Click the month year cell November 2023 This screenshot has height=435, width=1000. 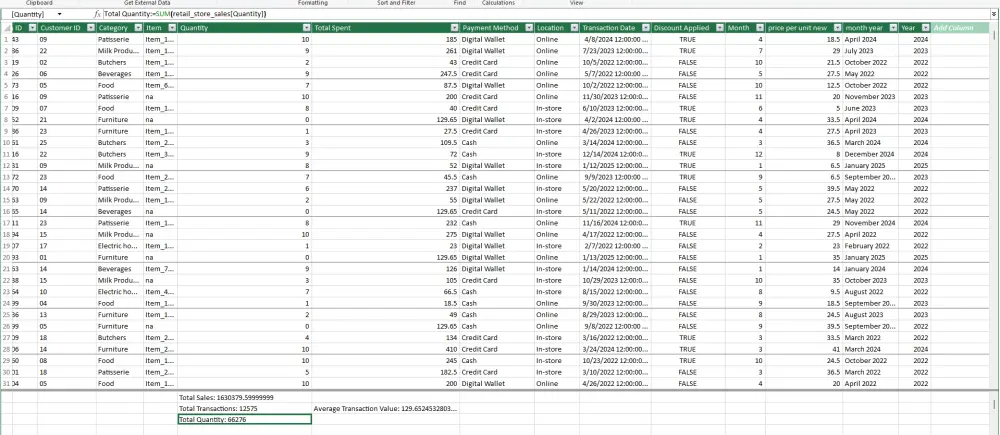[x=871, y=97]
